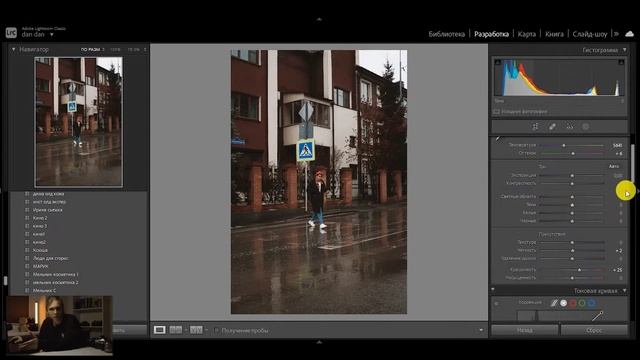The image size is (640, 360).
Task: Show the filmstrip using the bottom arrow
Action: point(319,342)
